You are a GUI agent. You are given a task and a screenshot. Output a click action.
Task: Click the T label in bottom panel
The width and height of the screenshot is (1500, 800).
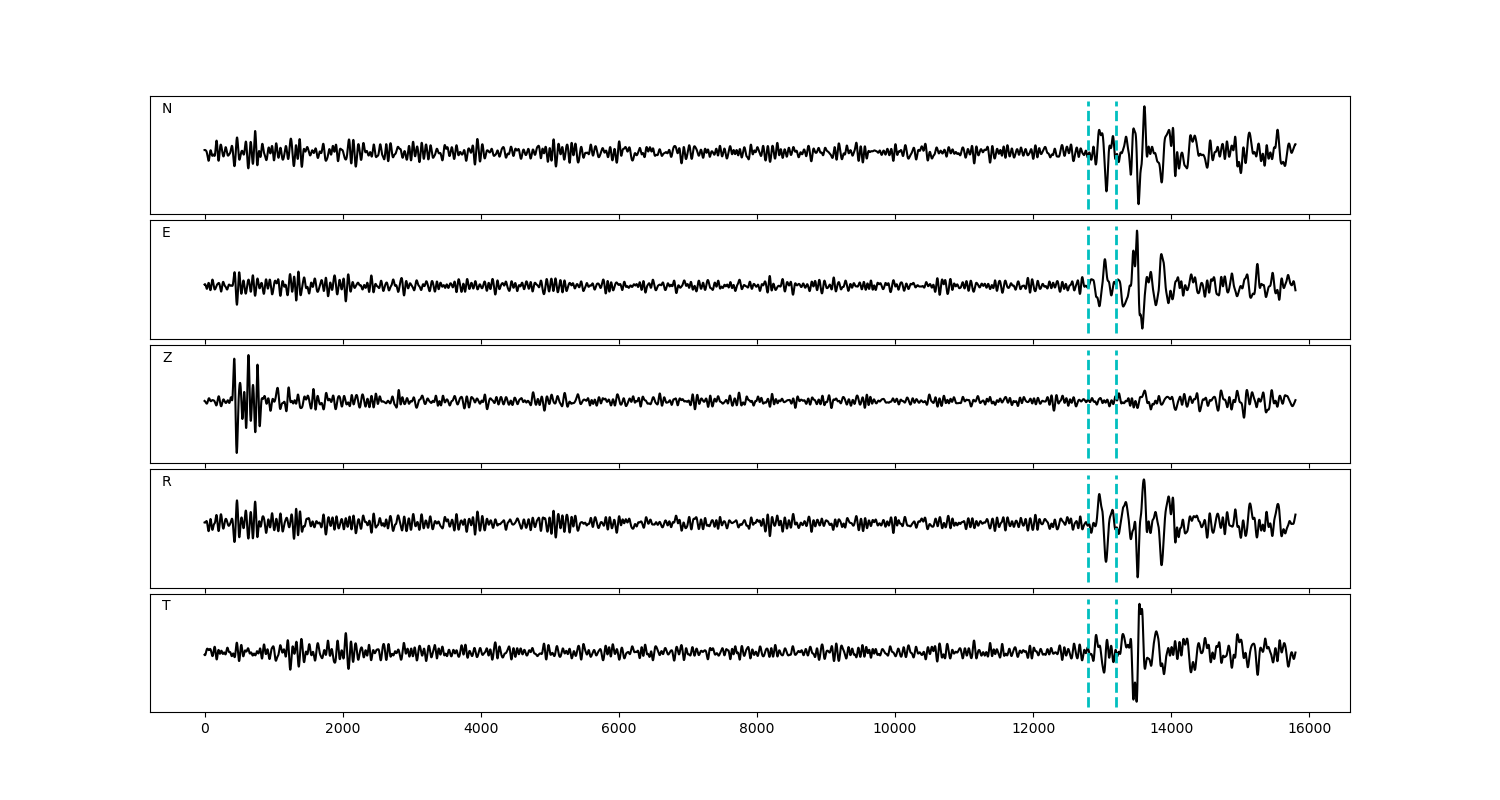tap(166, 606)
